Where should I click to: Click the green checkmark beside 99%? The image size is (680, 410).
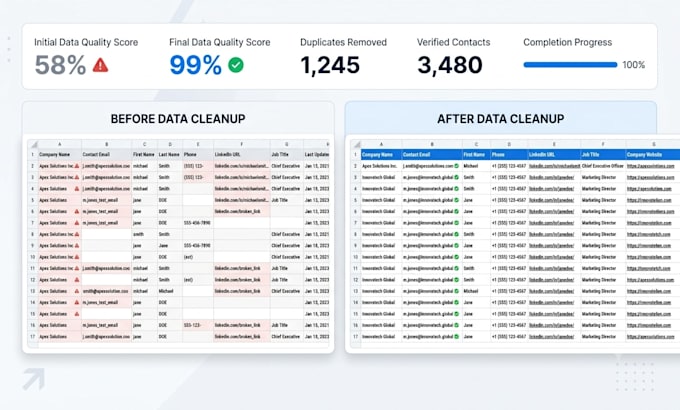(x=236, y=65)
